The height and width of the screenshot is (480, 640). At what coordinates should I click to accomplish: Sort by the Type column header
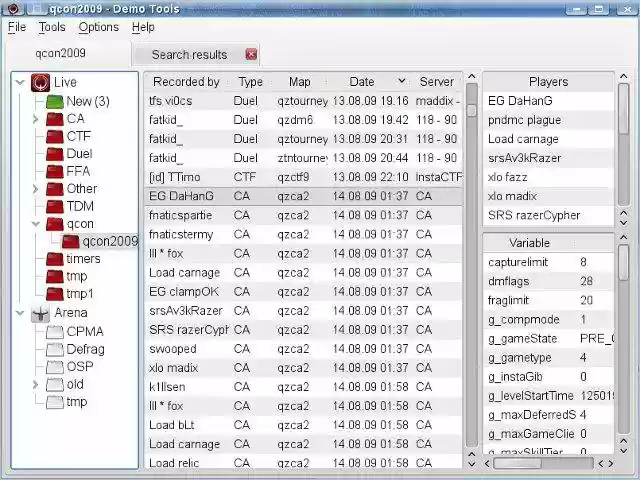point(251,82)
